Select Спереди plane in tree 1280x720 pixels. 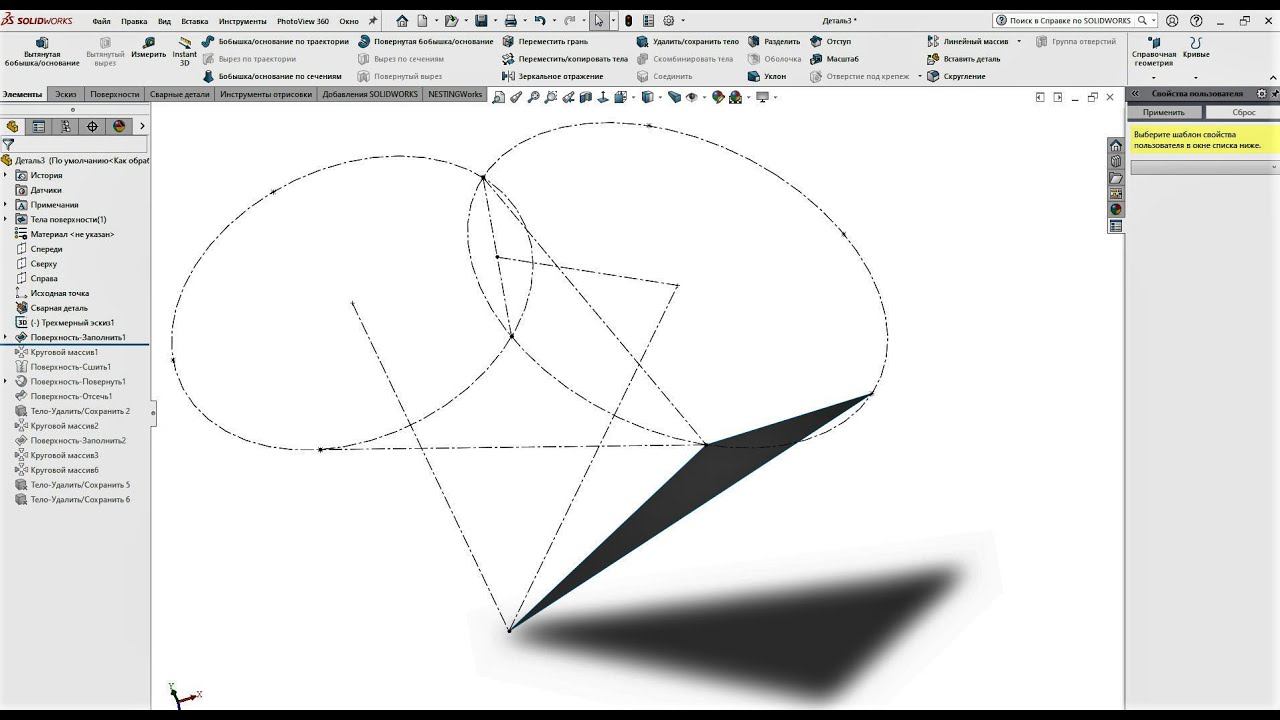tap(39, 249)
